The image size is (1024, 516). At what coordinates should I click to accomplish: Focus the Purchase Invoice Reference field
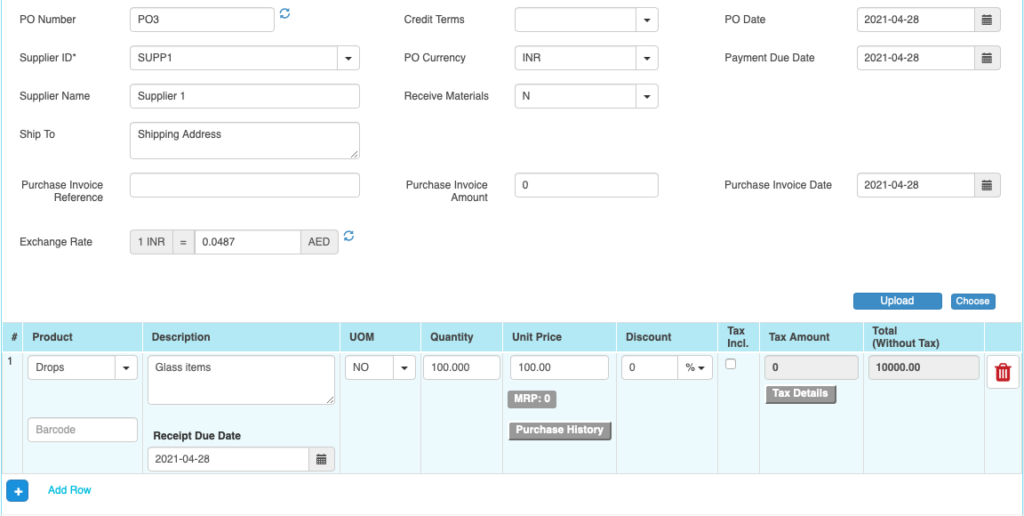pyautogui.click(x=245, y=185)
